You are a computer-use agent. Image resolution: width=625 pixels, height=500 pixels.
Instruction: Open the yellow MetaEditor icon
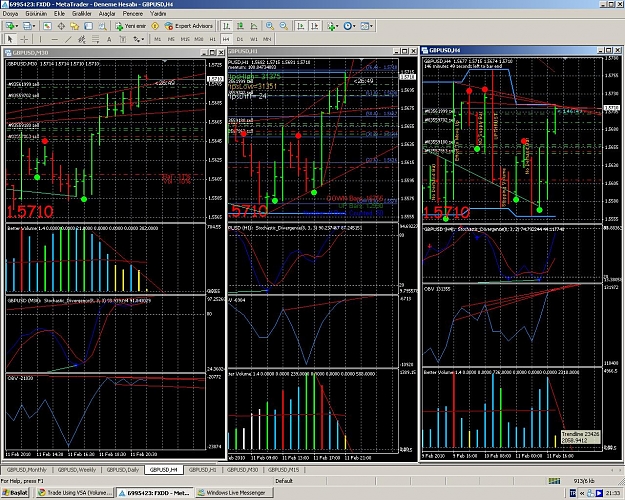coord(155,26)
